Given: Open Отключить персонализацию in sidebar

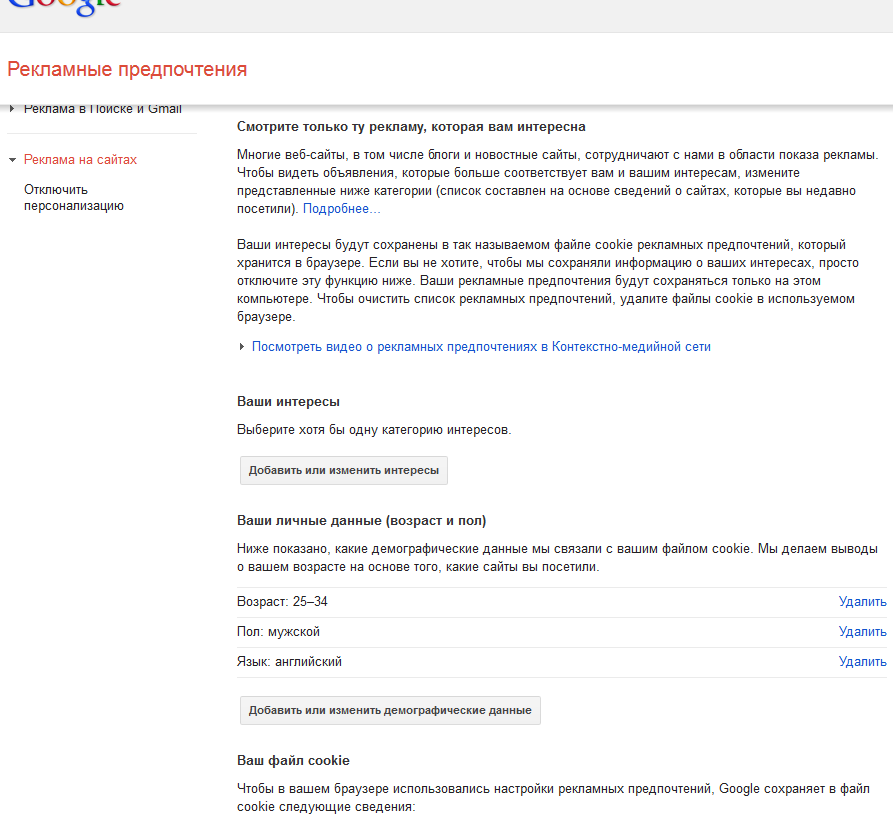Looking at the screenshot, I should coord(73,198).
